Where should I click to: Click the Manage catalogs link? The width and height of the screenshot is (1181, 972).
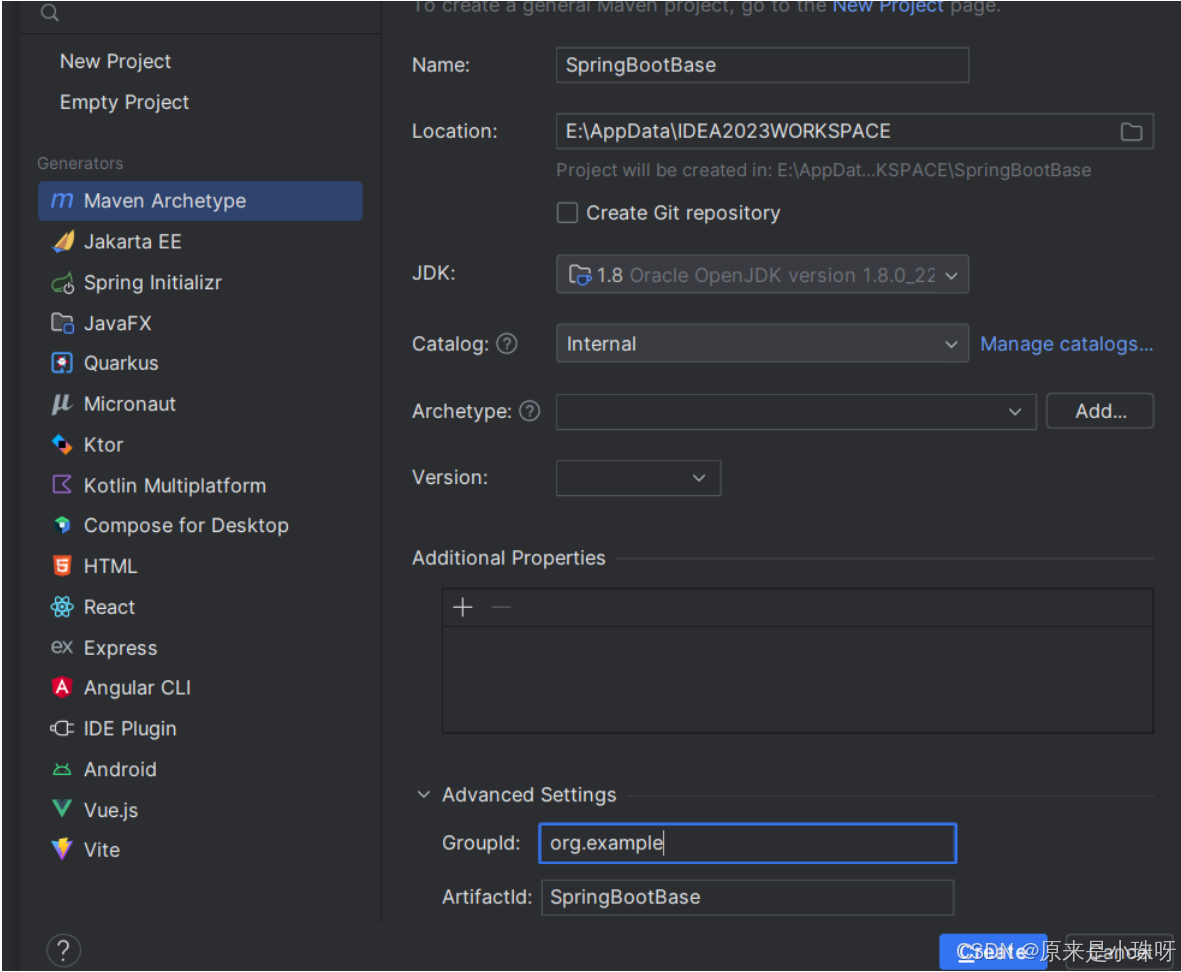click(x=1067, y=344)
